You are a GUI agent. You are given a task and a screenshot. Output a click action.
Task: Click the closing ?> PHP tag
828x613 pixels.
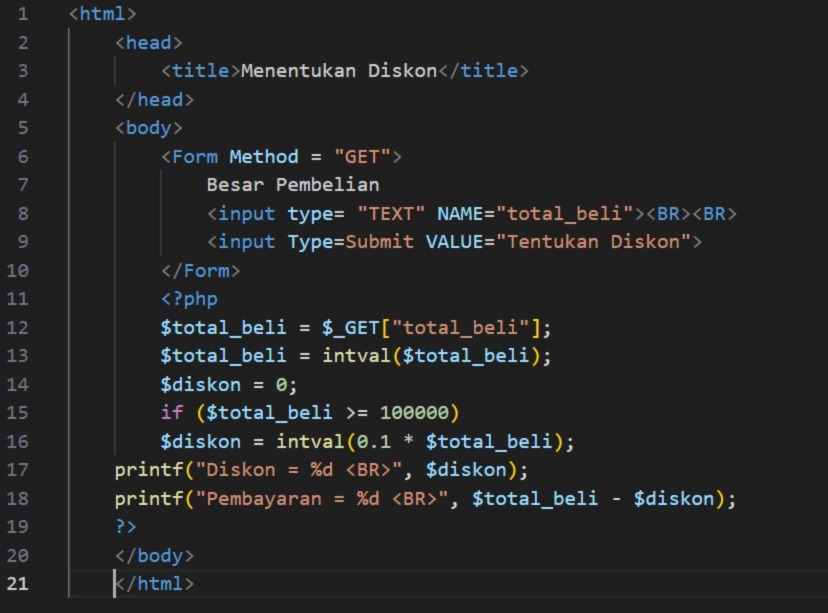(x=126, y=526)
